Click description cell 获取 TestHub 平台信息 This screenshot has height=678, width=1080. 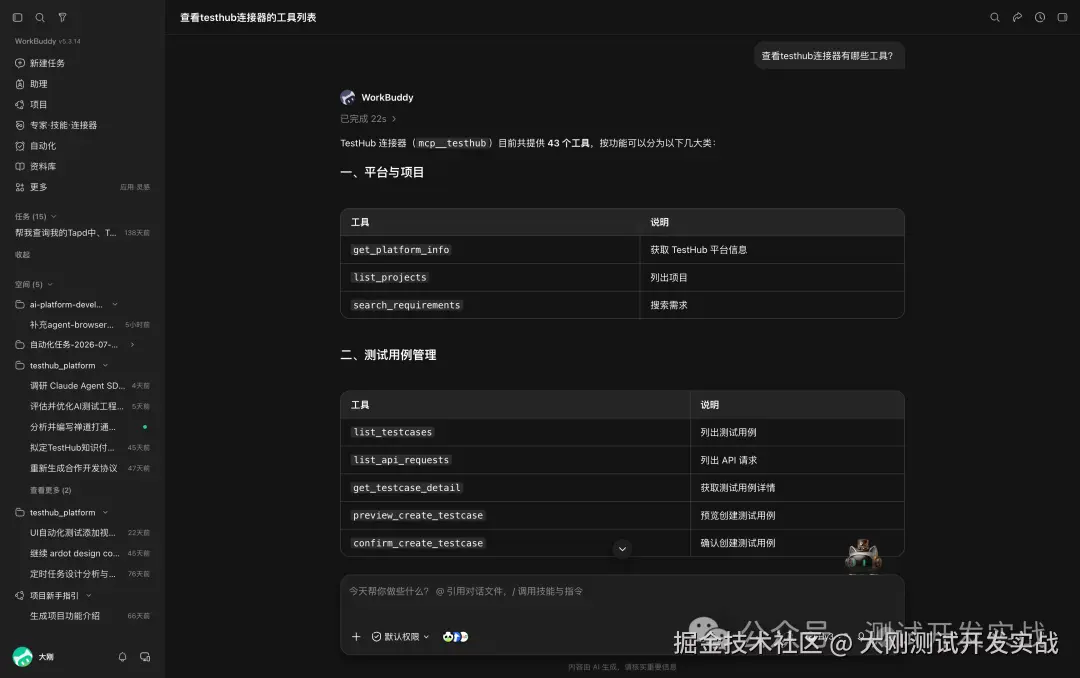coord(698,249)
